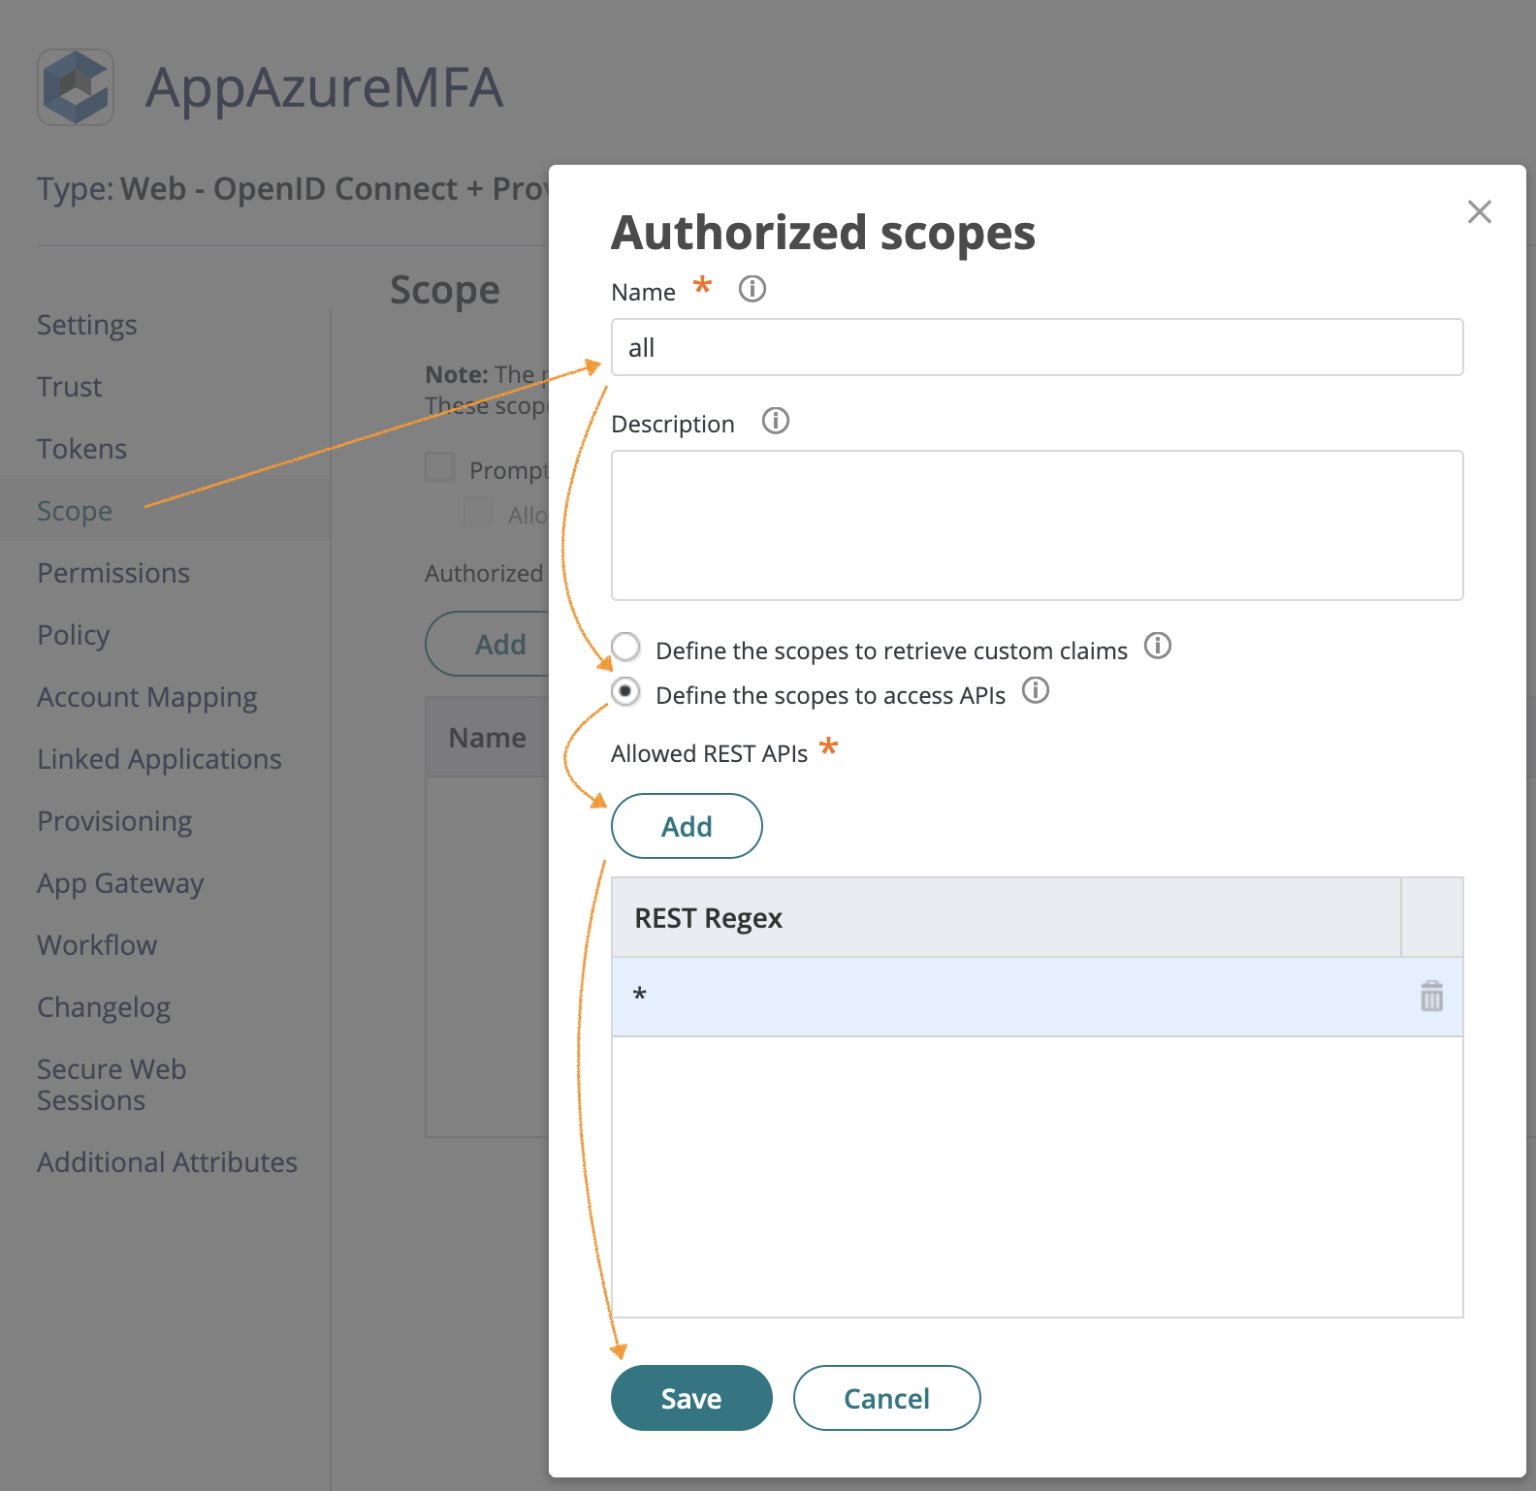Close the Authorized scopes dialog
1536x1491 pixels.
1479,212
